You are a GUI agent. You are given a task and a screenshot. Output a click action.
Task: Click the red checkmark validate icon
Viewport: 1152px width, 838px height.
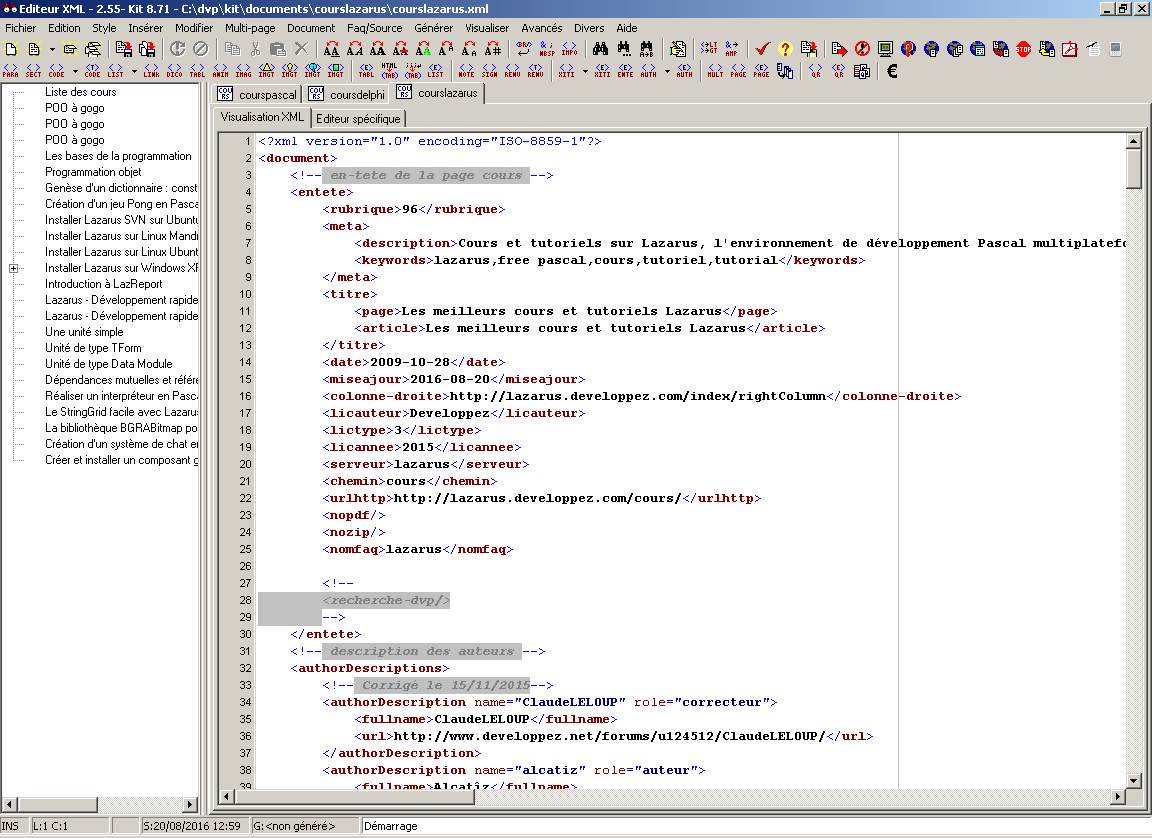[x=762, y=48]
